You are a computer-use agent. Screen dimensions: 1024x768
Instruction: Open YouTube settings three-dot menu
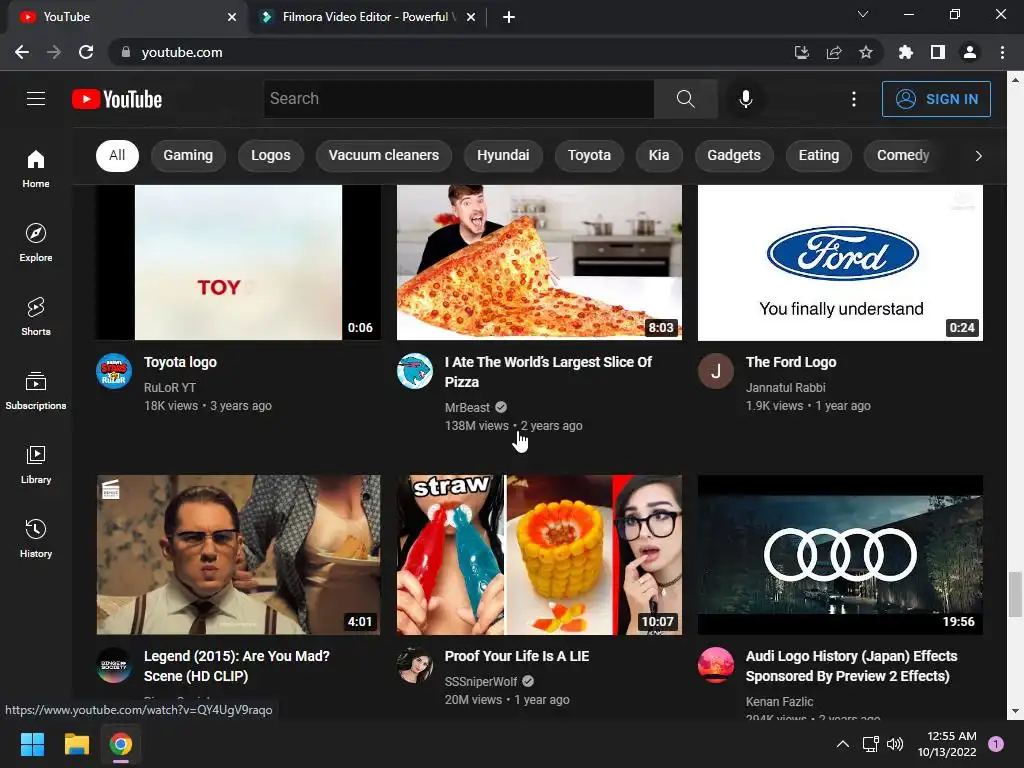854,99
